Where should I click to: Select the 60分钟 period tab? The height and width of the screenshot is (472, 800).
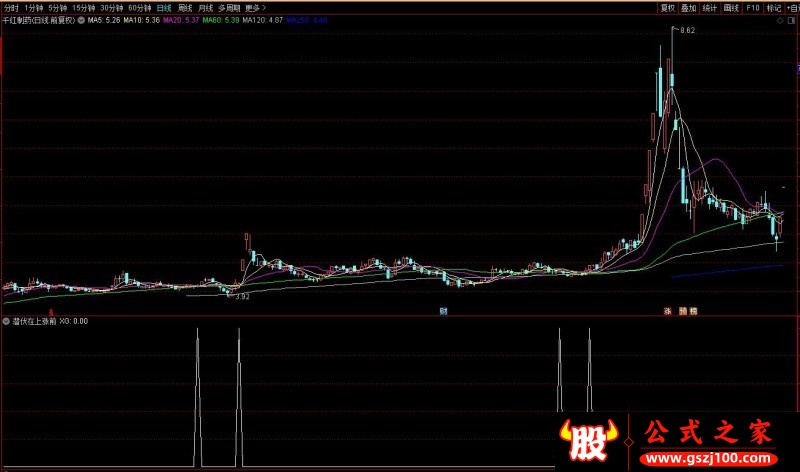140,8
